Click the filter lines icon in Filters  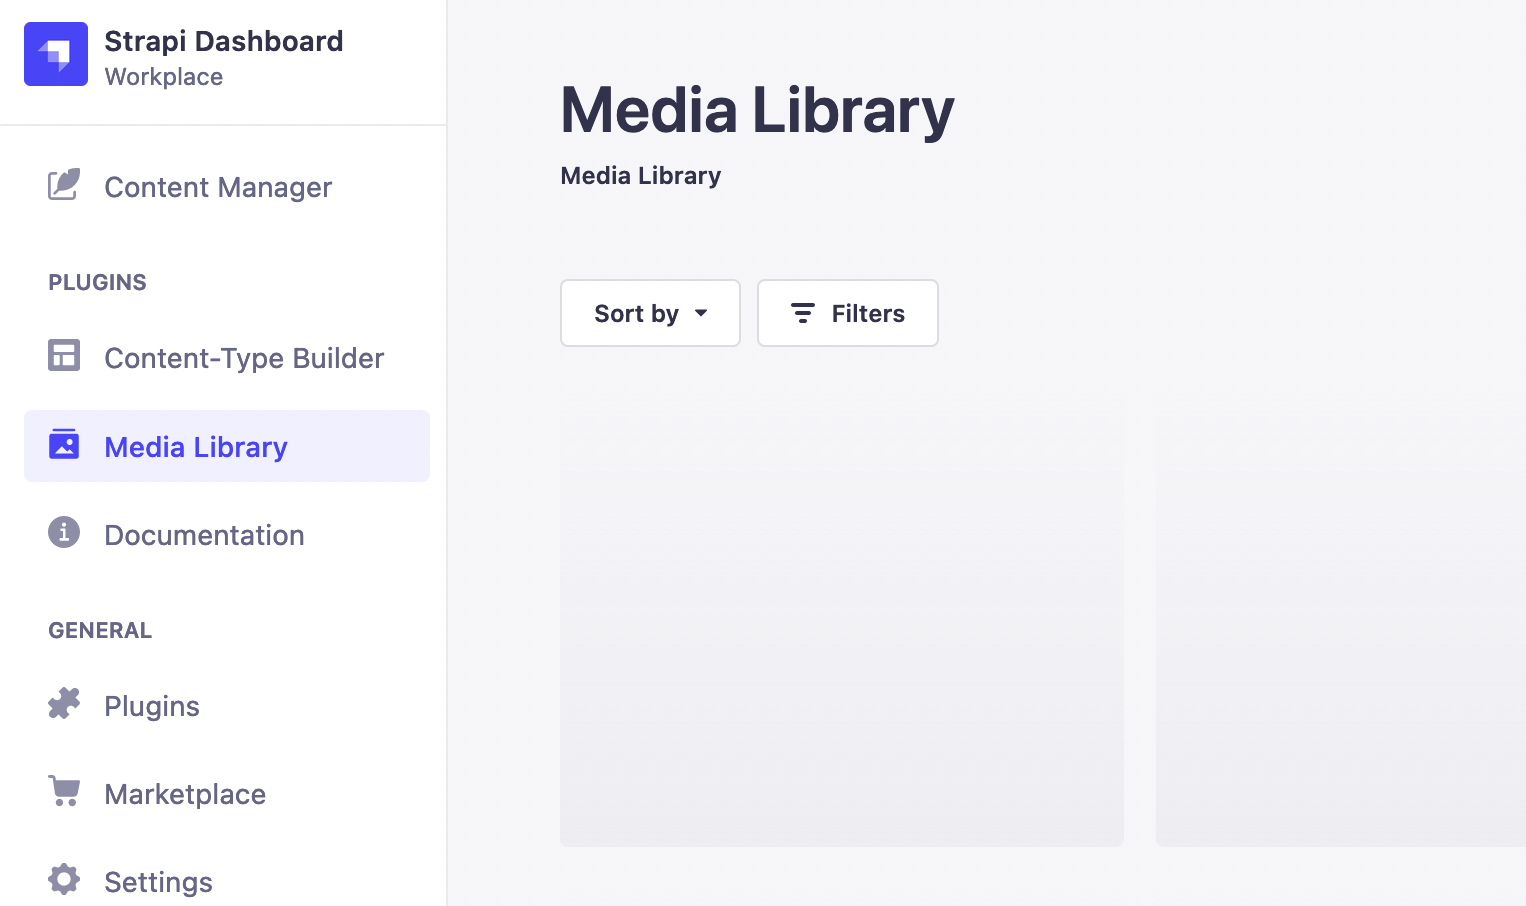[803, 313]
